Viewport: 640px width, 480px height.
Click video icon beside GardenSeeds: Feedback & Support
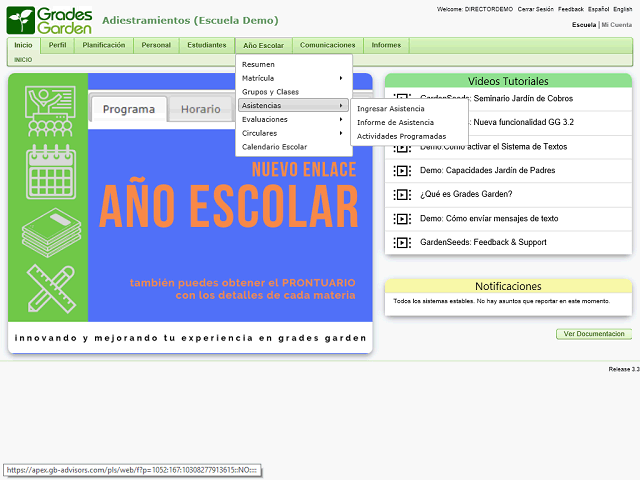[x=402, y=242]
